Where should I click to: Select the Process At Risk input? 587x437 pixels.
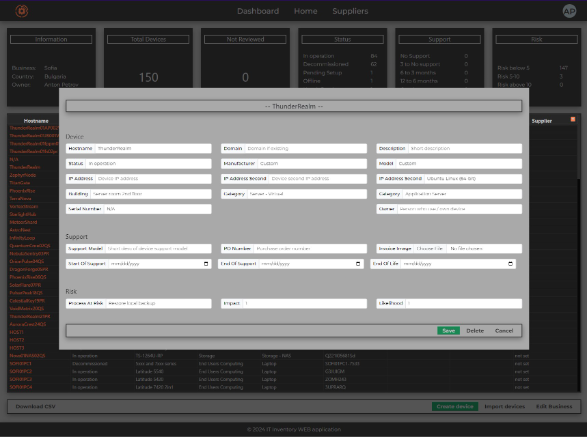158,303
